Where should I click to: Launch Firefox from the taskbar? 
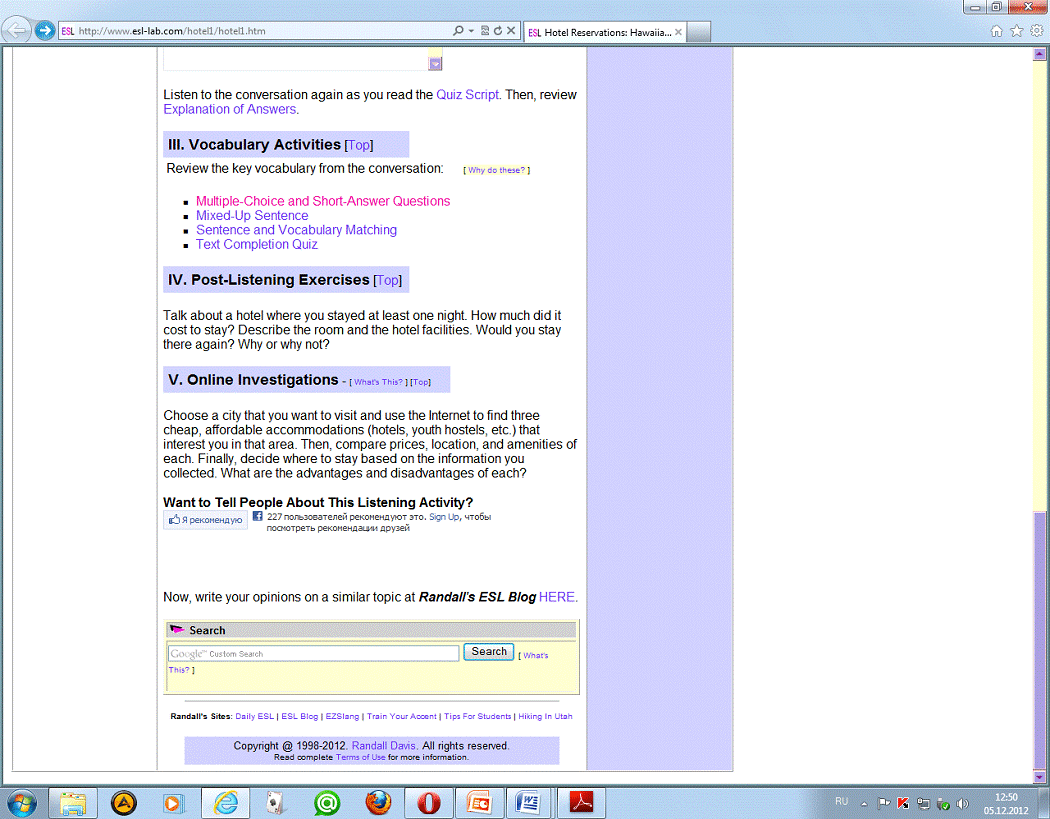coord(377,802)
